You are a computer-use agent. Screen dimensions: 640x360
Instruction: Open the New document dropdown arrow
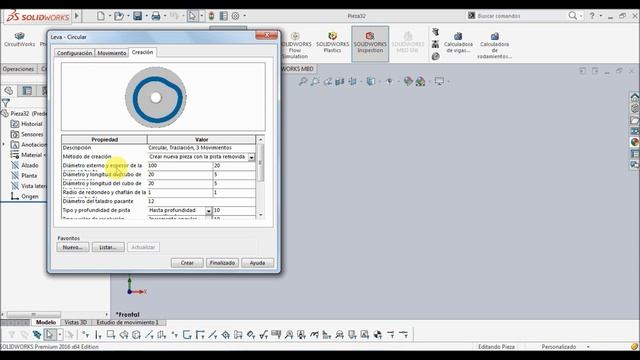[109, 16]
